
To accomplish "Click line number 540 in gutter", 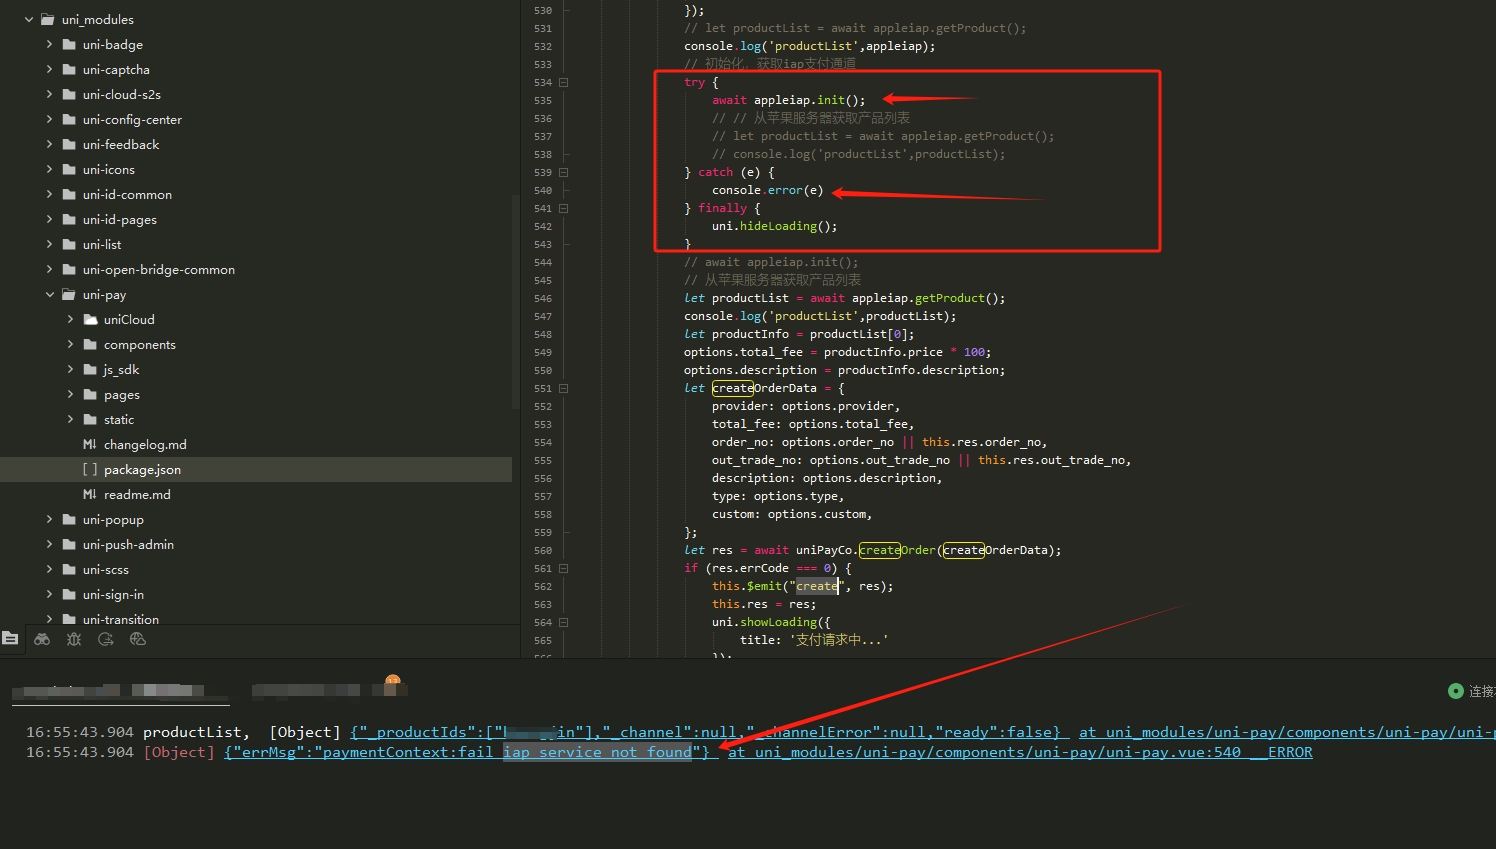I will [543, 190].
